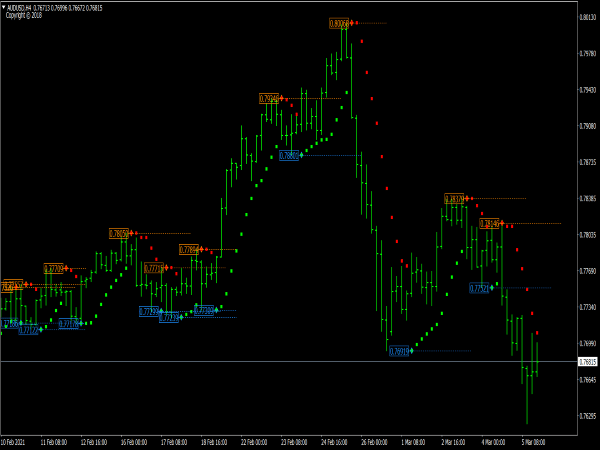Image resolution: width=600 pixels, height=450 pixels.
Task: Click the AUDUSD,H4 symbol title text
Action: point(19,8)
